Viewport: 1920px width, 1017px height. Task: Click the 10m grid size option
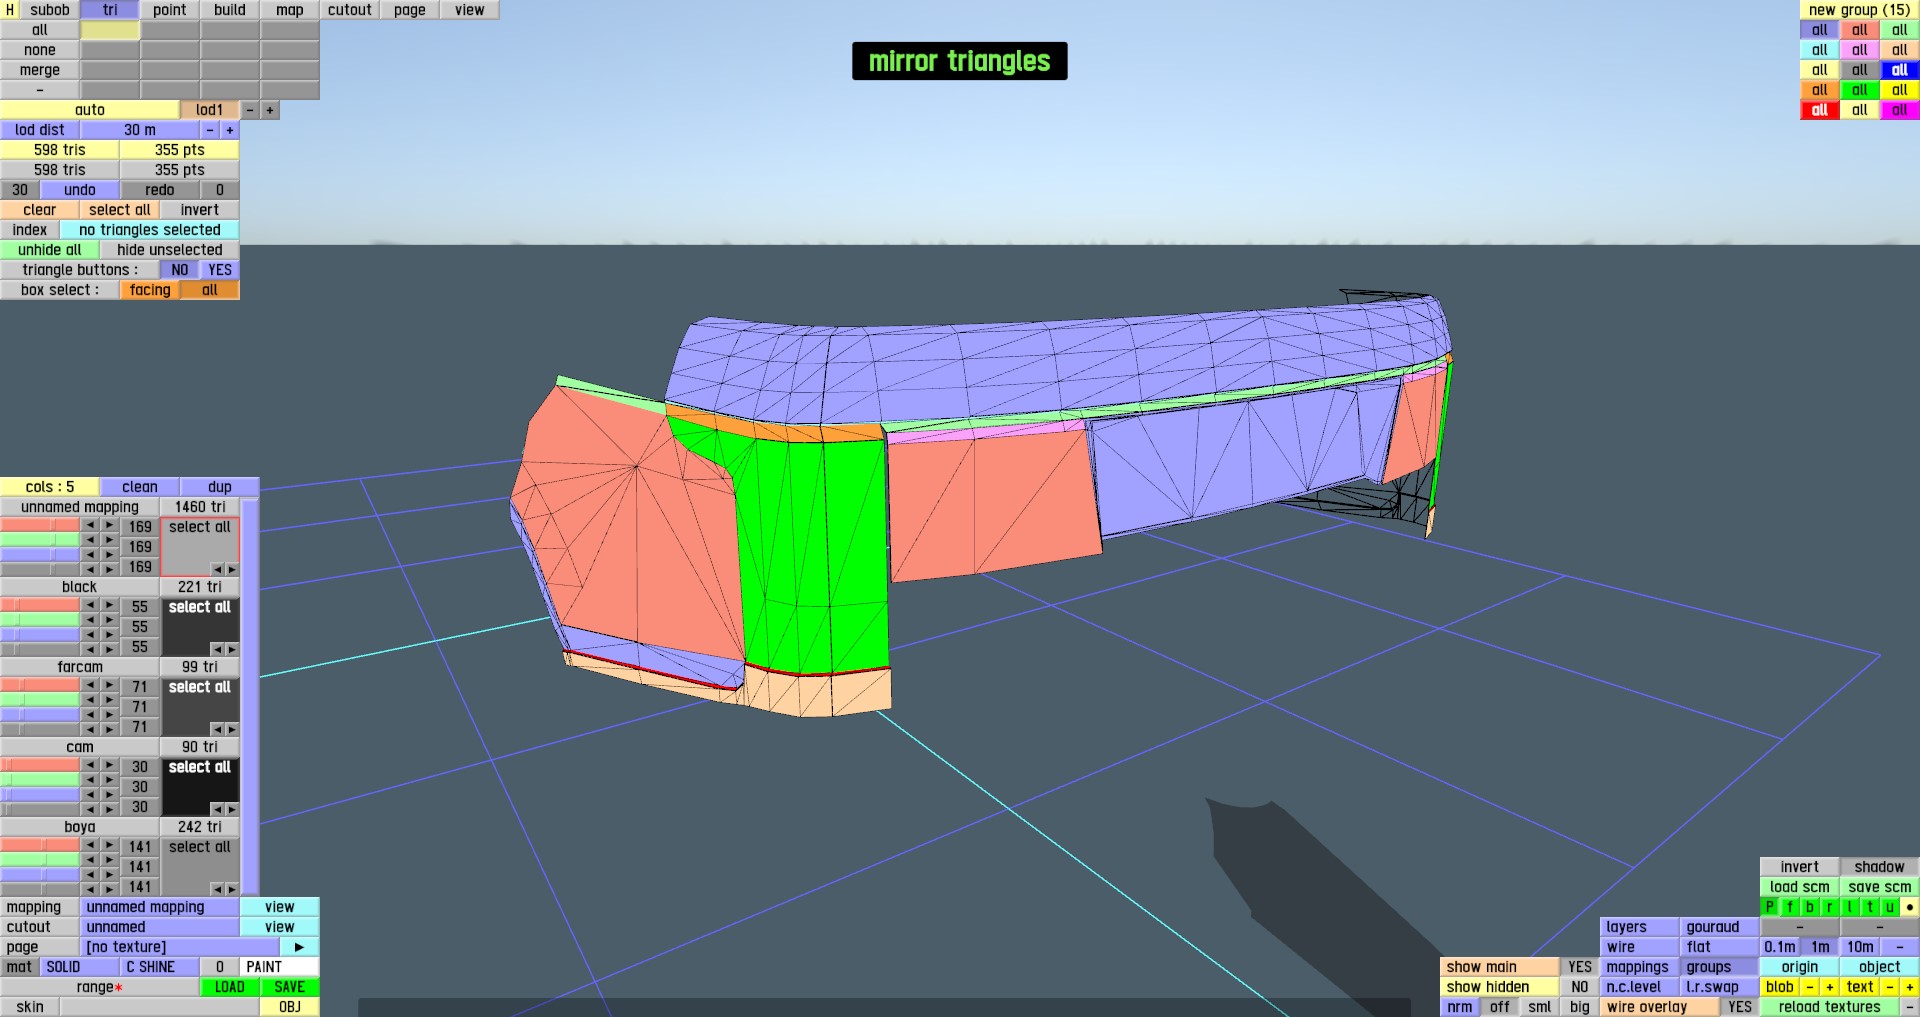tap(1860, 947)
